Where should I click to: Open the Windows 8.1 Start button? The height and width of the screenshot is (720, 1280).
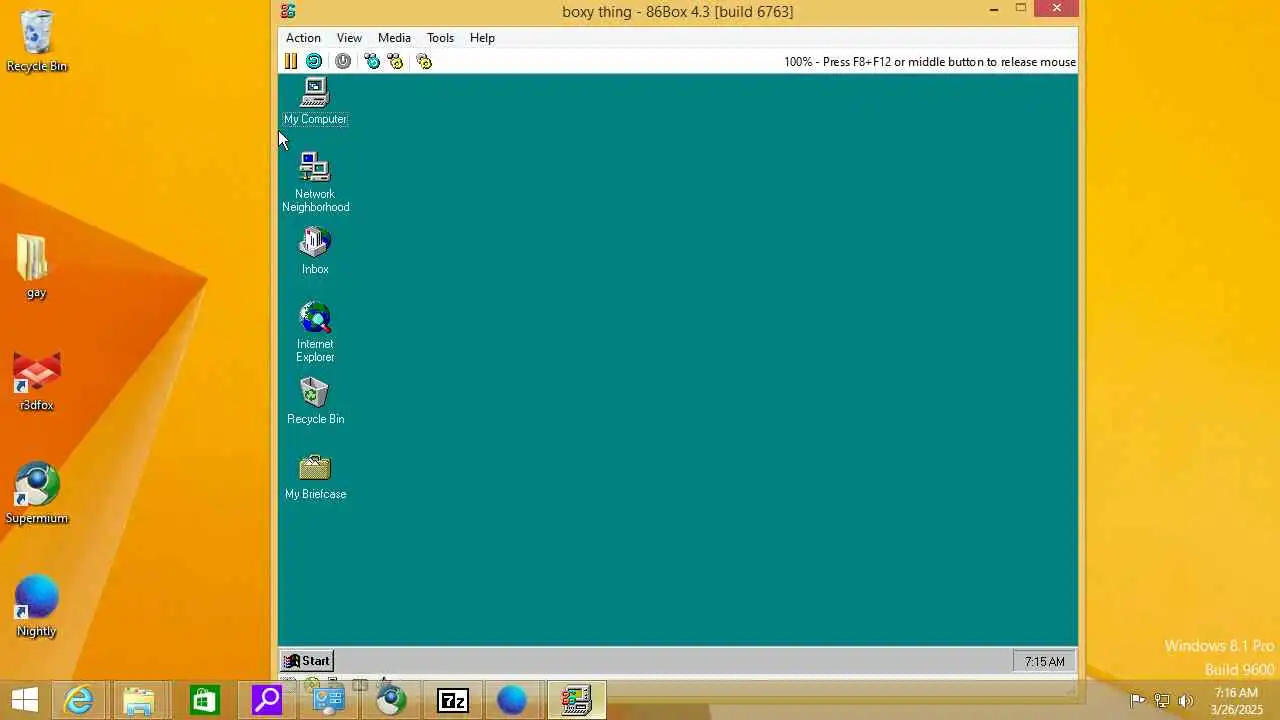point(24,700)
